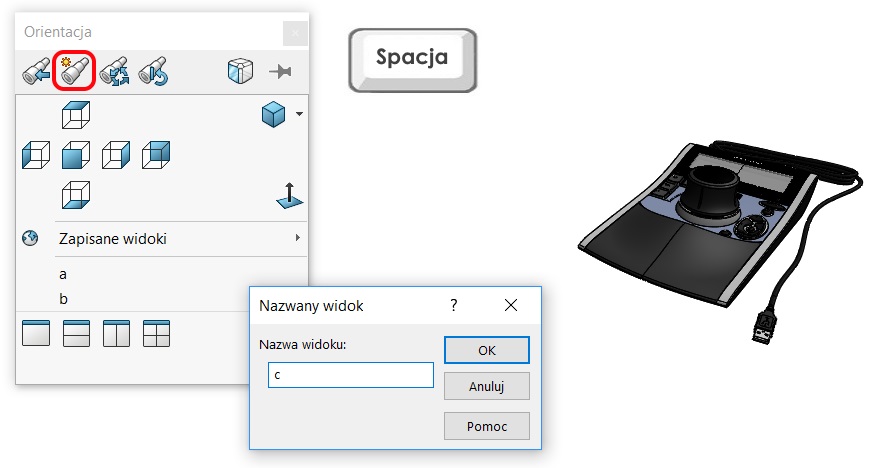Select the Top view cube

(x=76, y=115)
